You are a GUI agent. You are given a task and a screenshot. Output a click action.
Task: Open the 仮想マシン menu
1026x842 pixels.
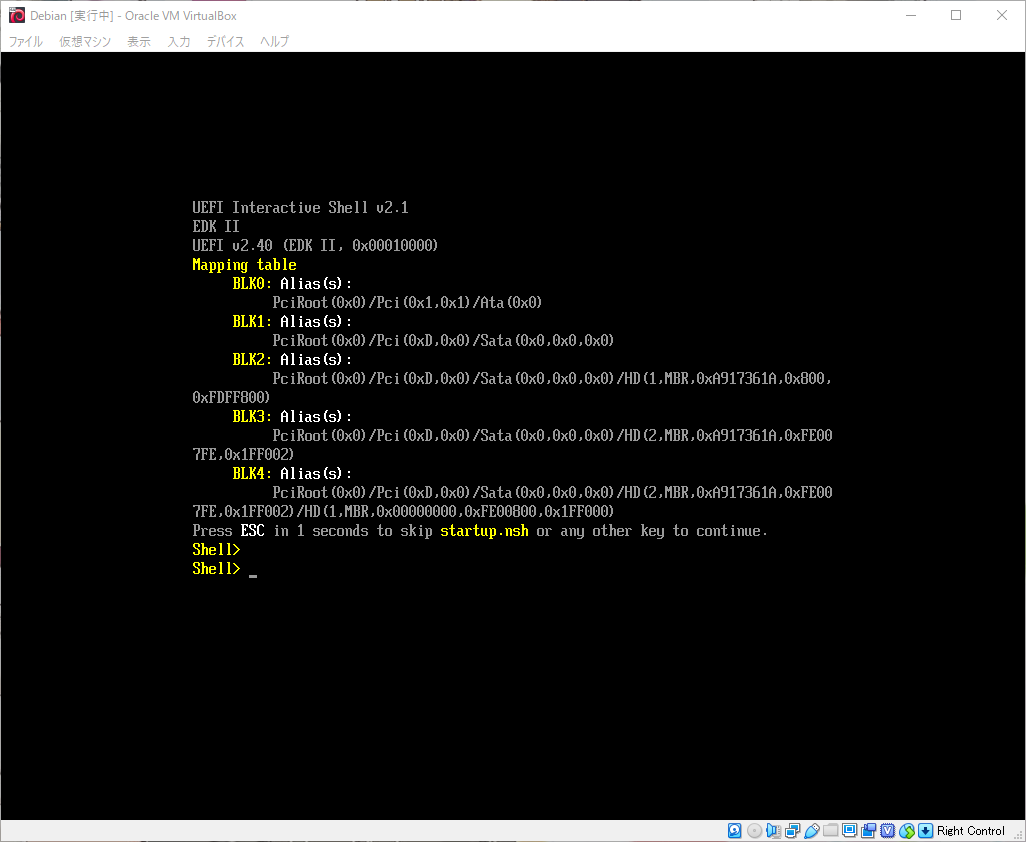click(x=85, y=41)
